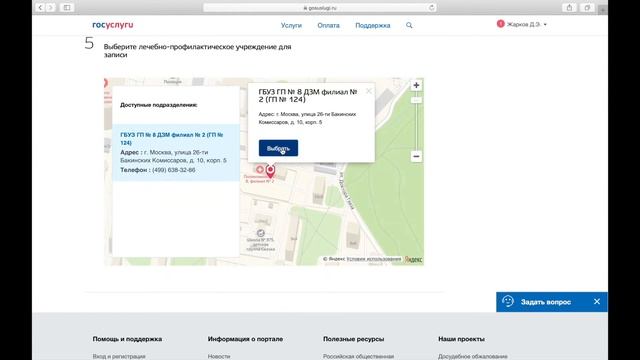Open the Услуги menu

tap(291, 25)
